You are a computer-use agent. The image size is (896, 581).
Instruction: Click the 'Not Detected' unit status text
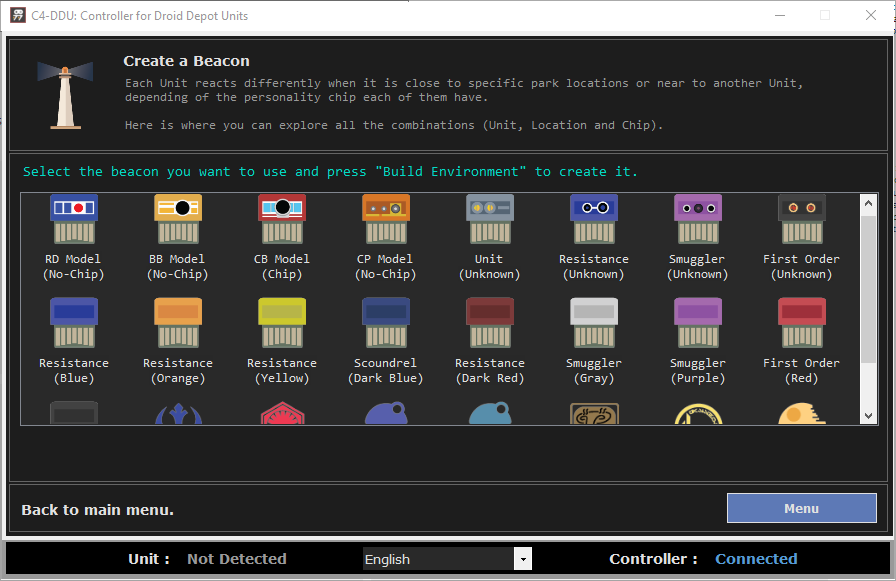[237, 559]
